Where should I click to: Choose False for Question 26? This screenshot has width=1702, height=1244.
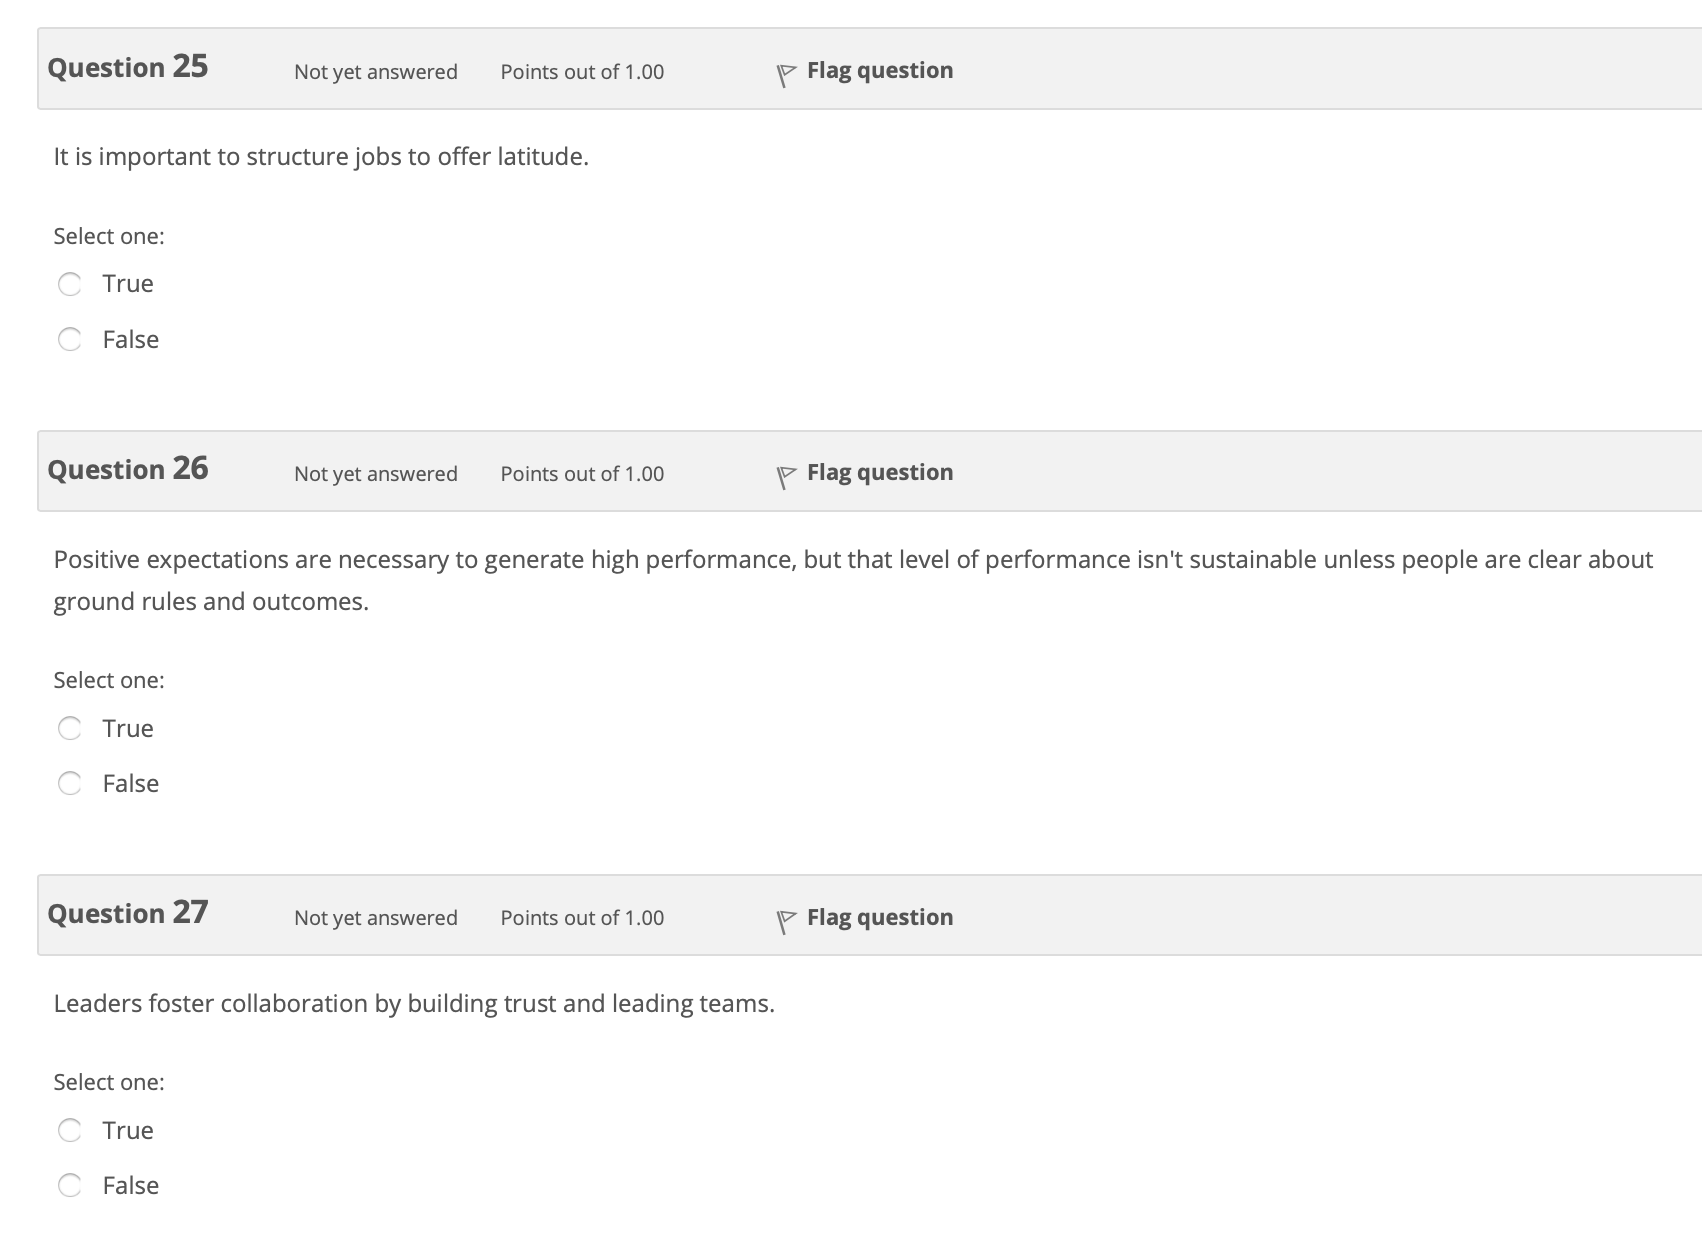(x=69, y=783)
